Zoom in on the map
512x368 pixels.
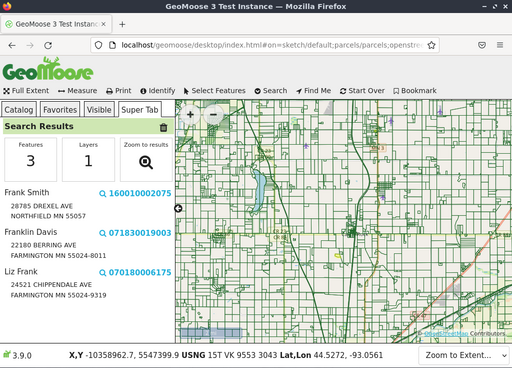click(x=190, y=115)
